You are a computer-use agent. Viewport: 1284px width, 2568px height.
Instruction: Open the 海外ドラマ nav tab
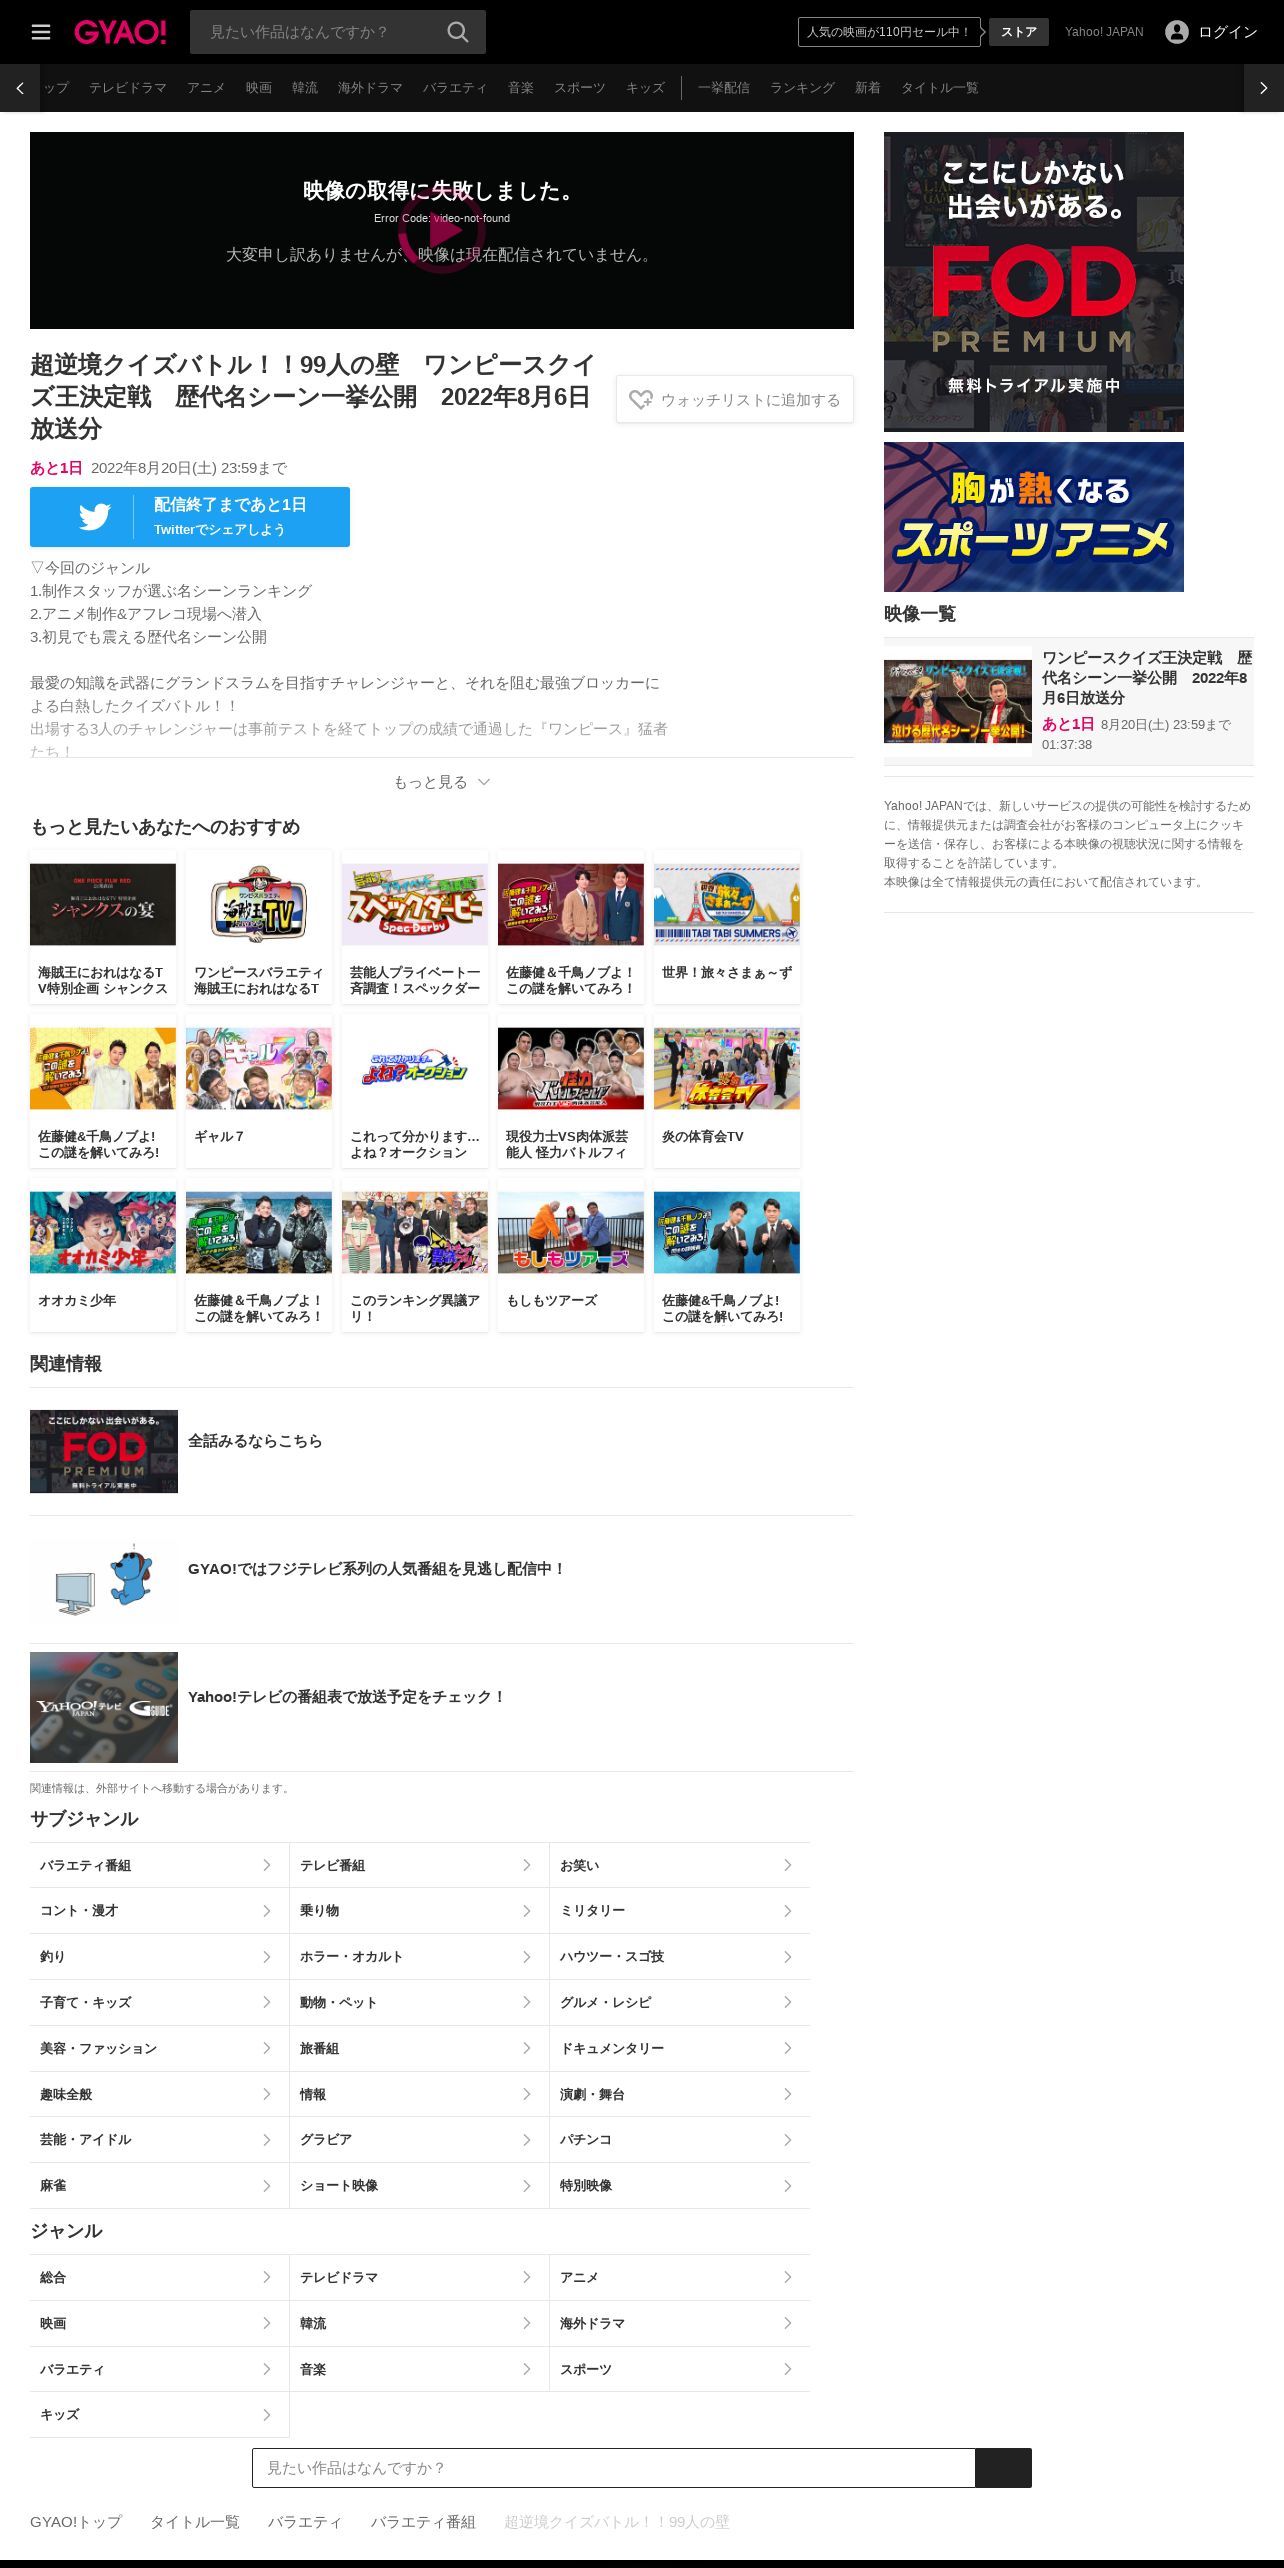(x=370, y=88)
